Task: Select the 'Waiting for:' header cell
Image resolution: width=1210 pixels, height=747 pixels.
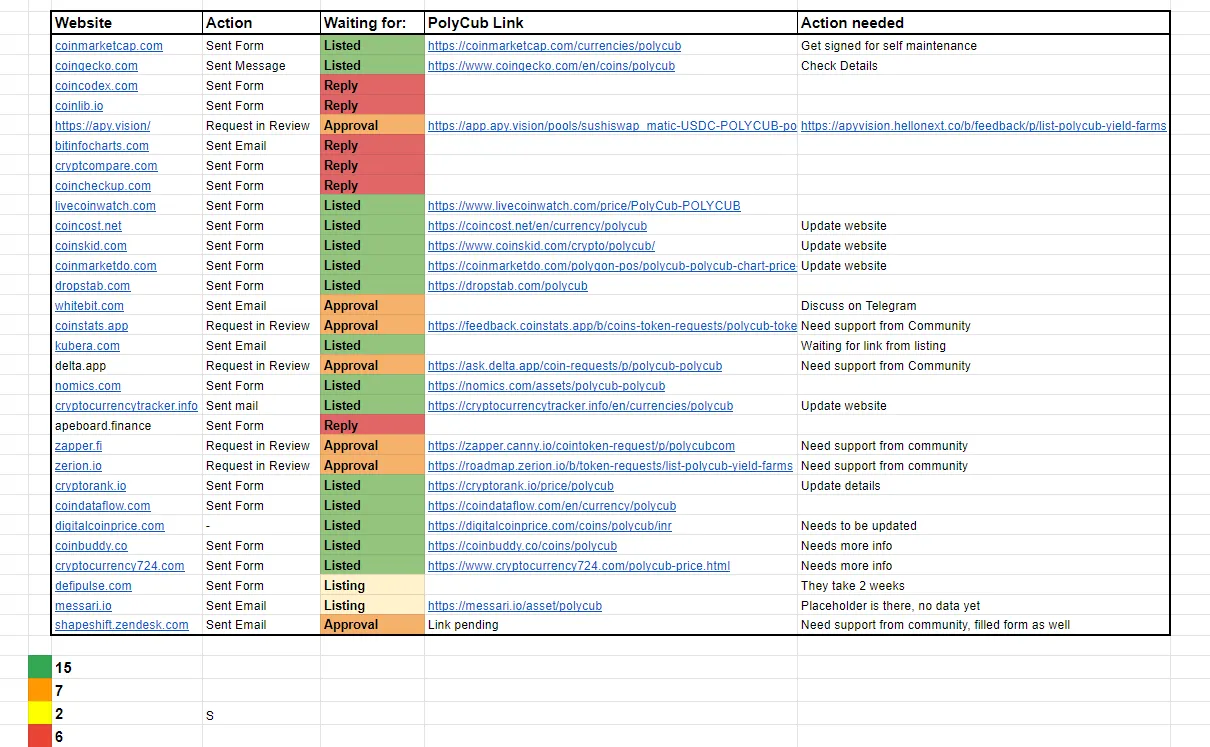Action: tap(372, 23)
